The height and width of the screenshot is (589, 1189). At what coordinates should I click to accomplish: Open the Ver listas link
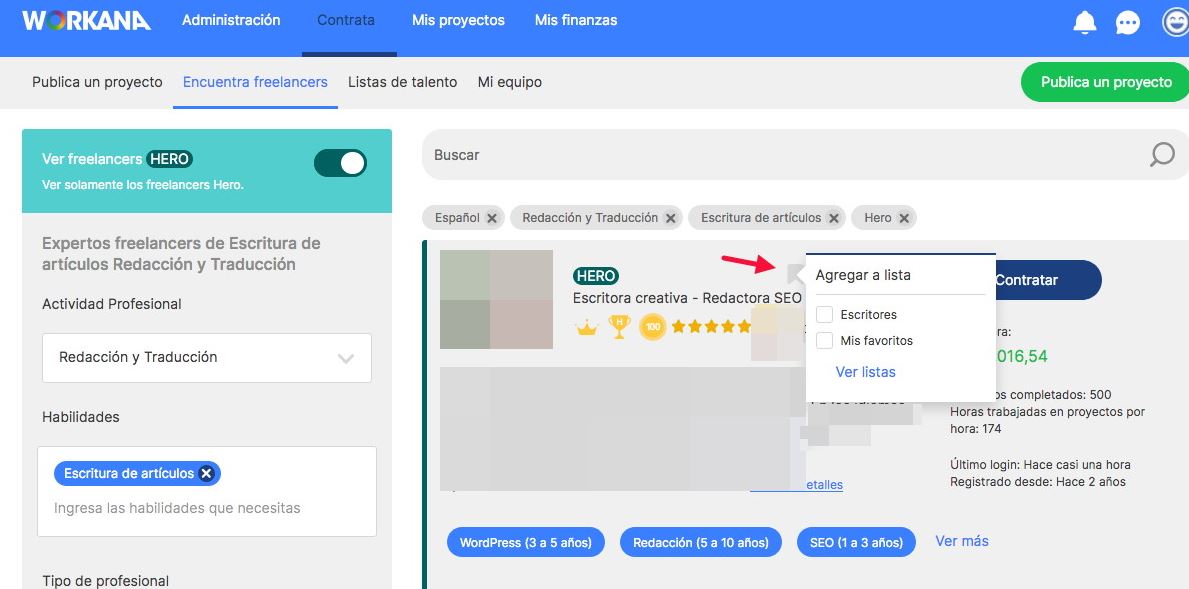[x=865, y=372]
